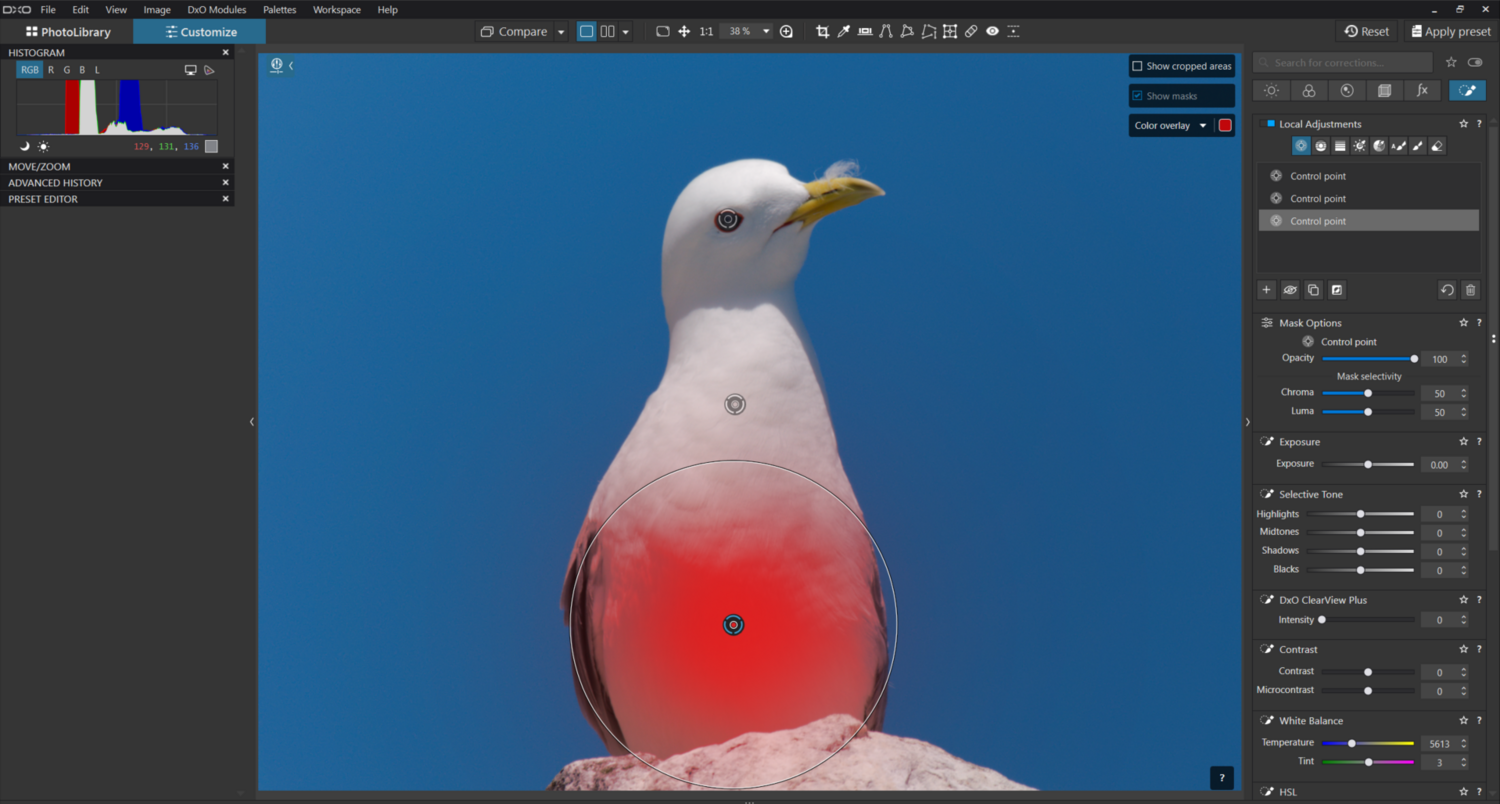Expand the Compare options dropdown arrow
The width and height of the screenshot is (1500, 804).
pos(561,32)
